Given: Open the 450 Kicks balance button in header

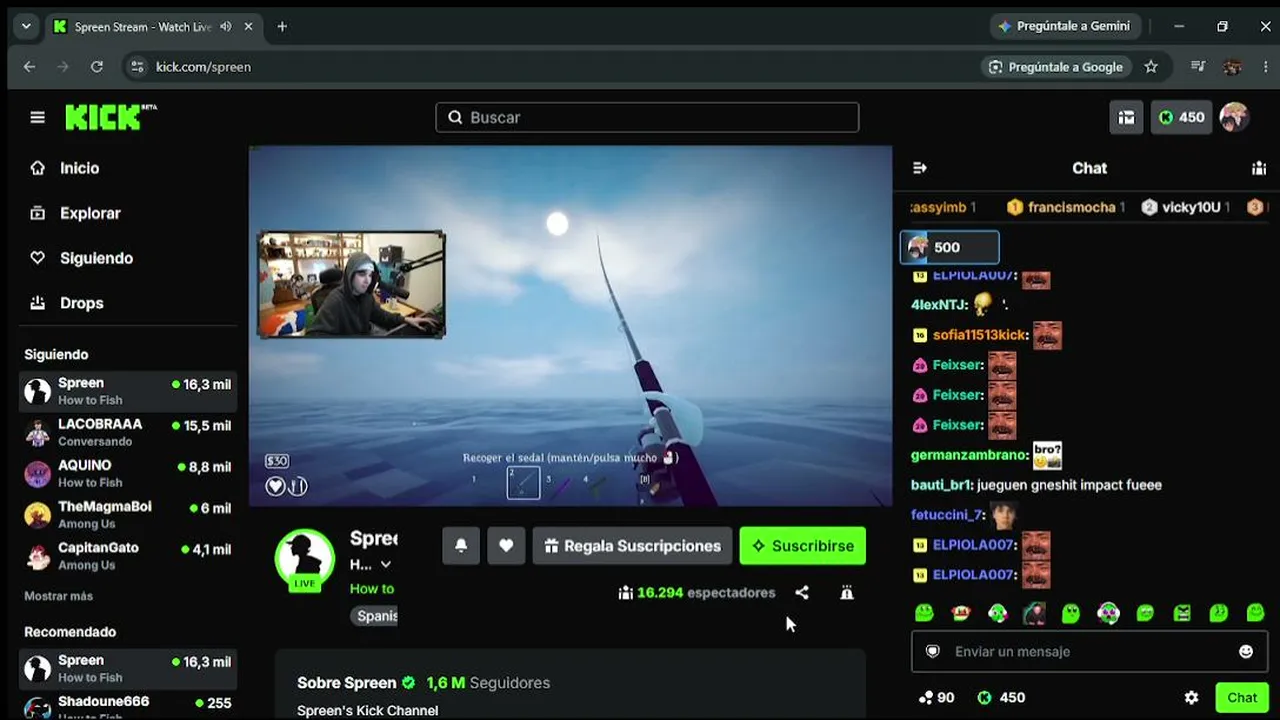Looking at the screenshot, I should click(x=1181, y=117).
